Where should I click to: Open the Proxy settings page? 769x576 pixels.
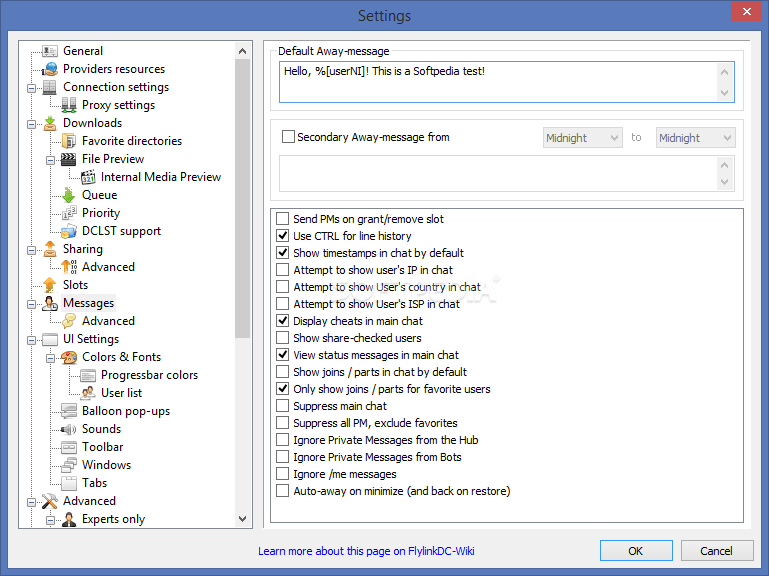118,105
